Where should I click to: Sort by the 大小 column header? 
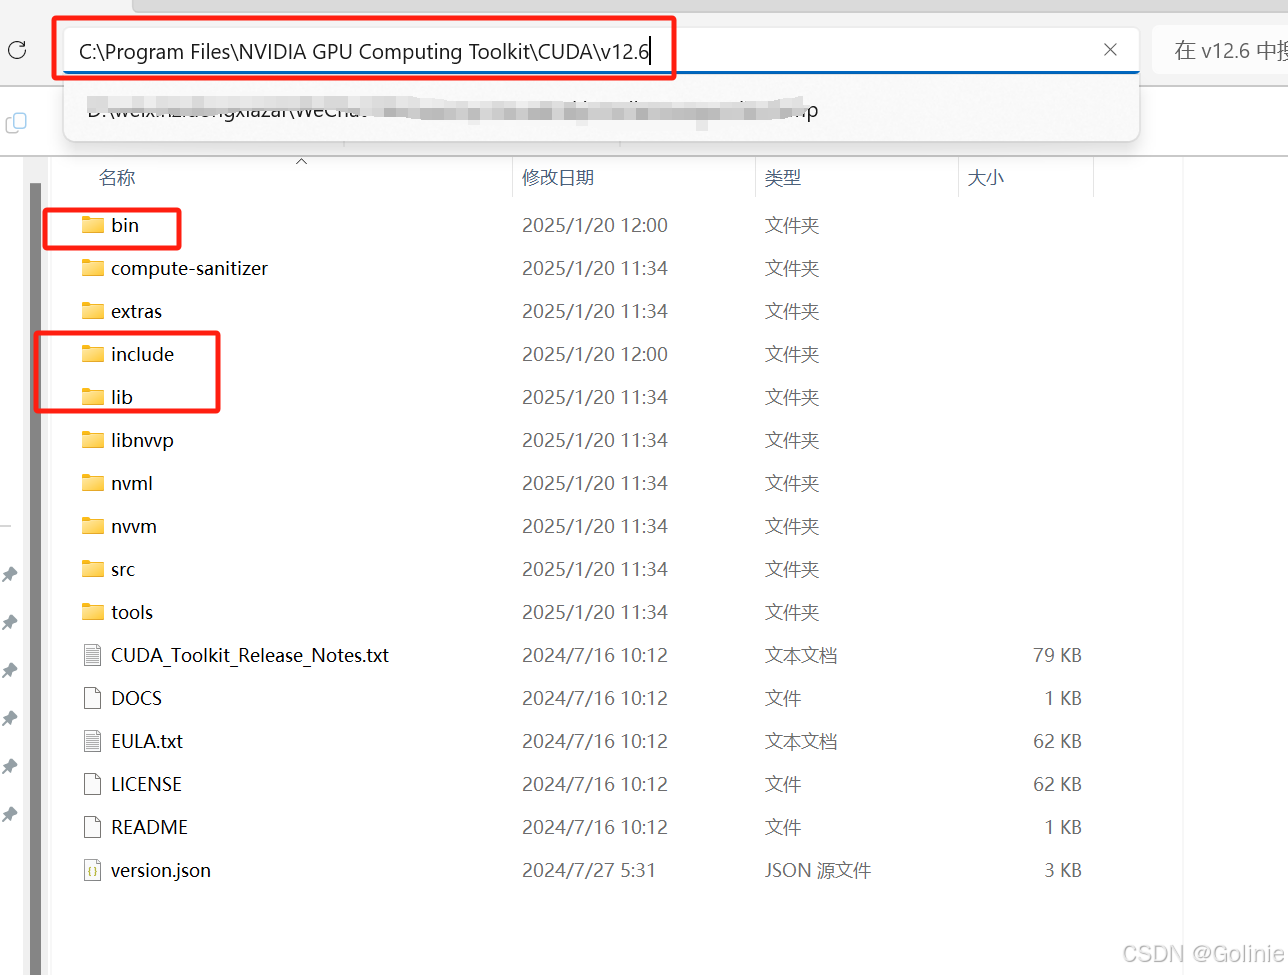tap(986, 178)
